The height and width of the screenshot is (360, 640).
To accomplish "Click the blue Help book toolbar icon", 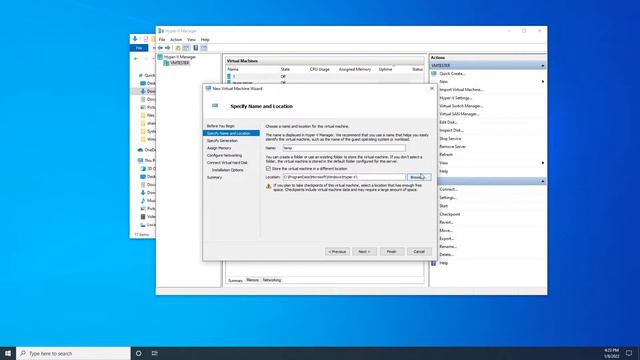I will 196,48.
